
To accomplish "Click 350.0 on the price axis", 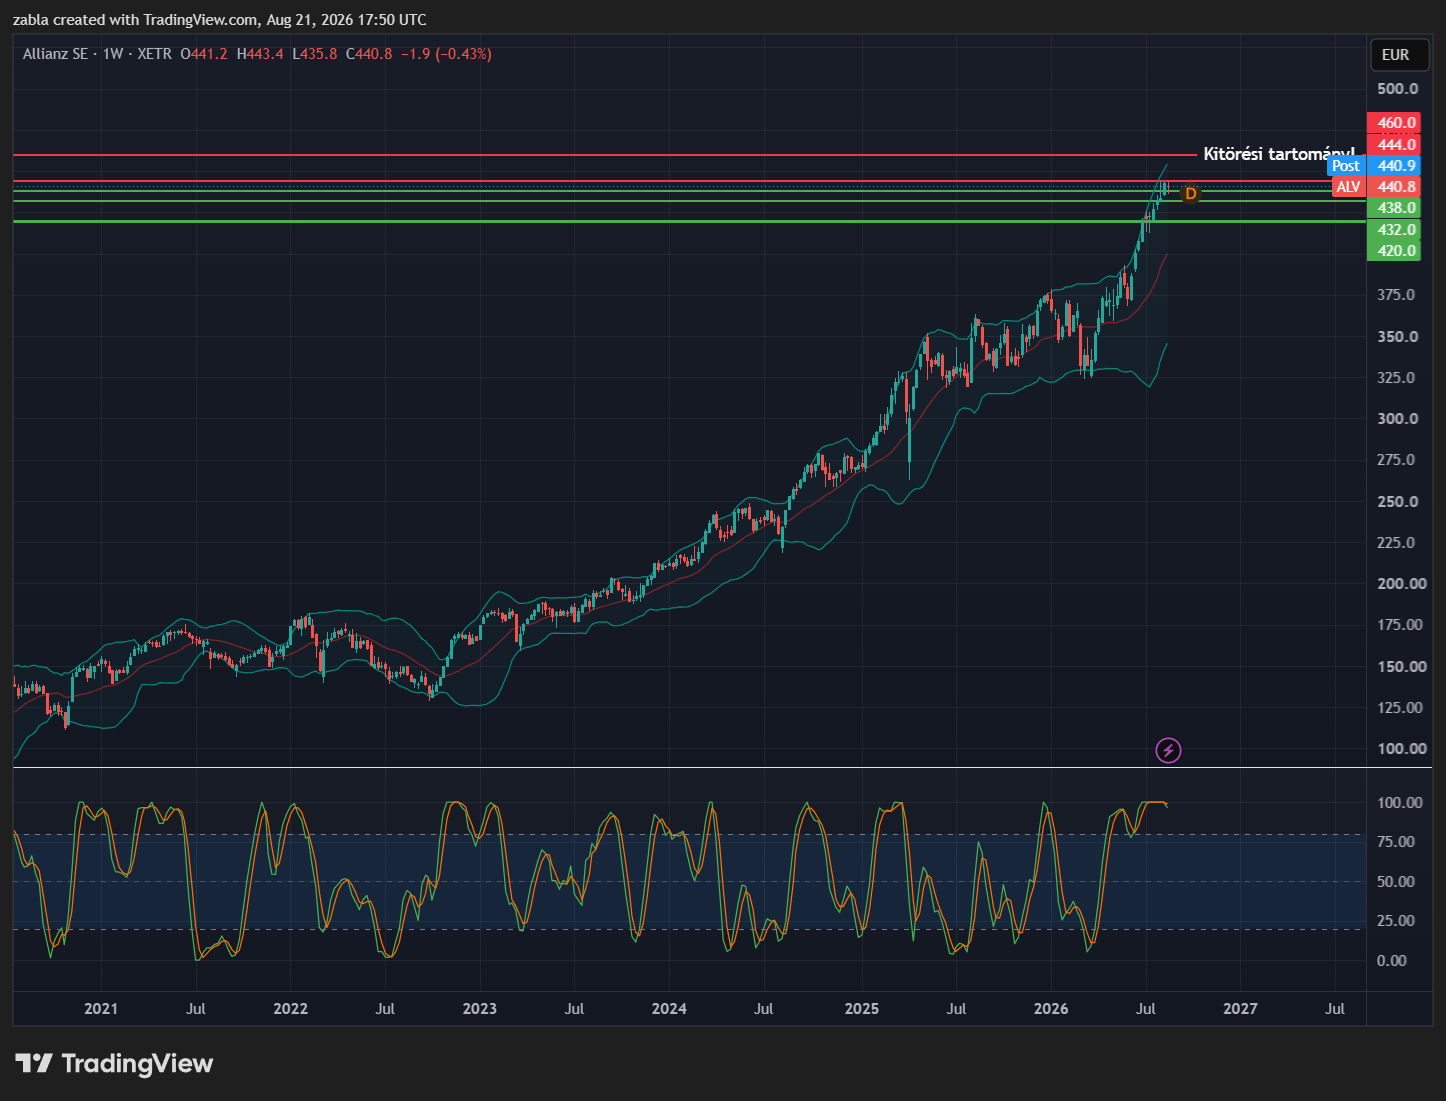I will point(1398,337).
